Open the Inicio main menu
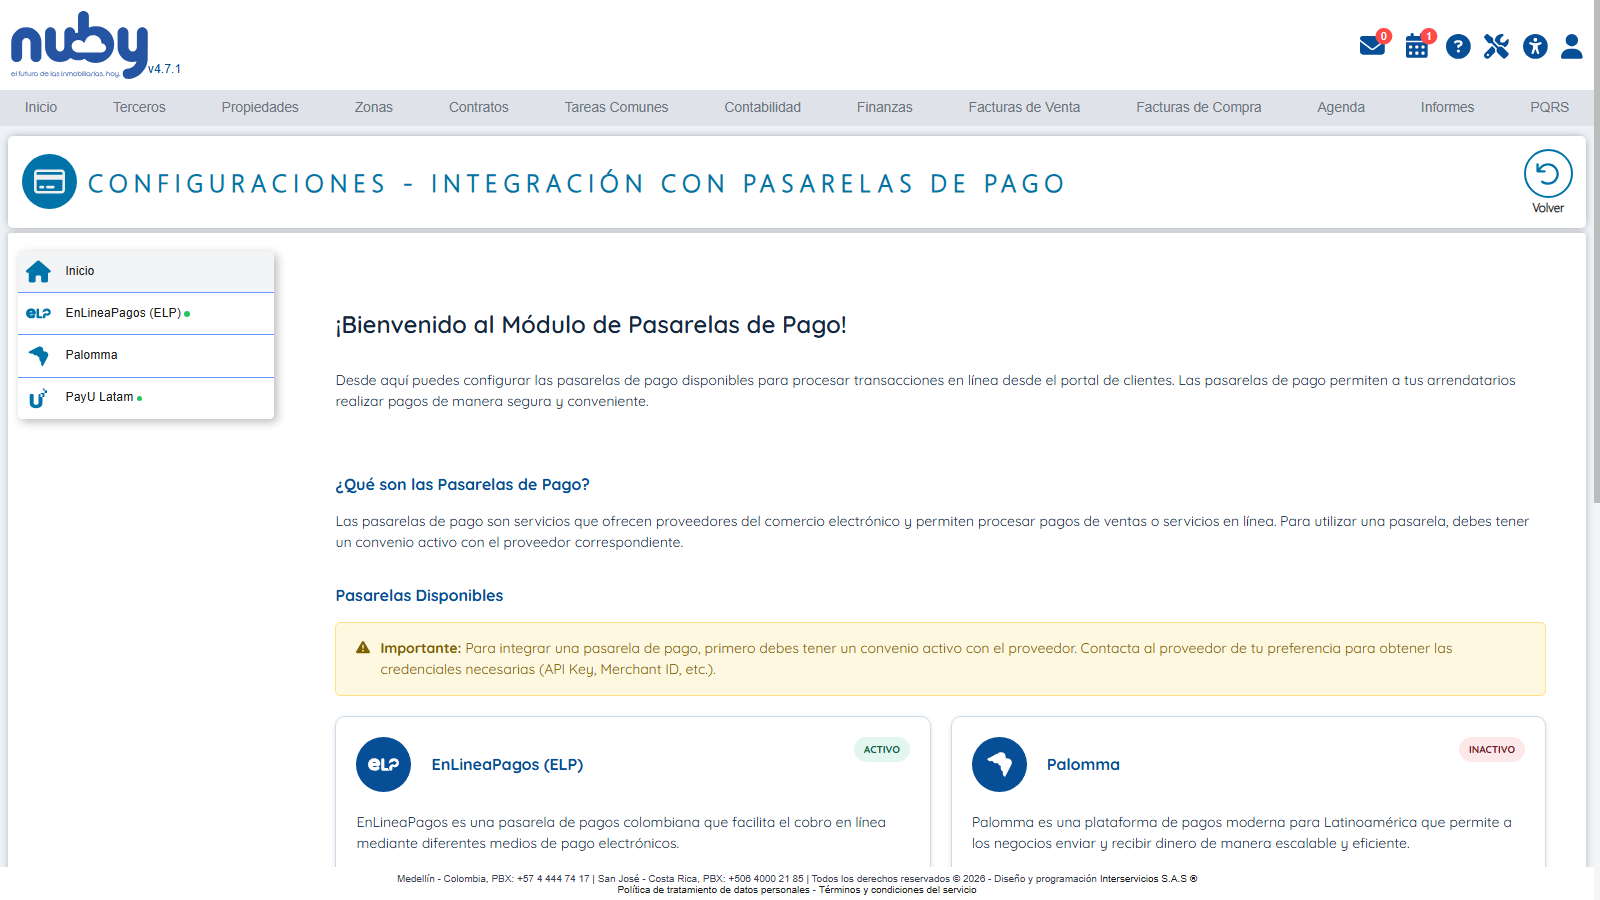 [41, 107]
